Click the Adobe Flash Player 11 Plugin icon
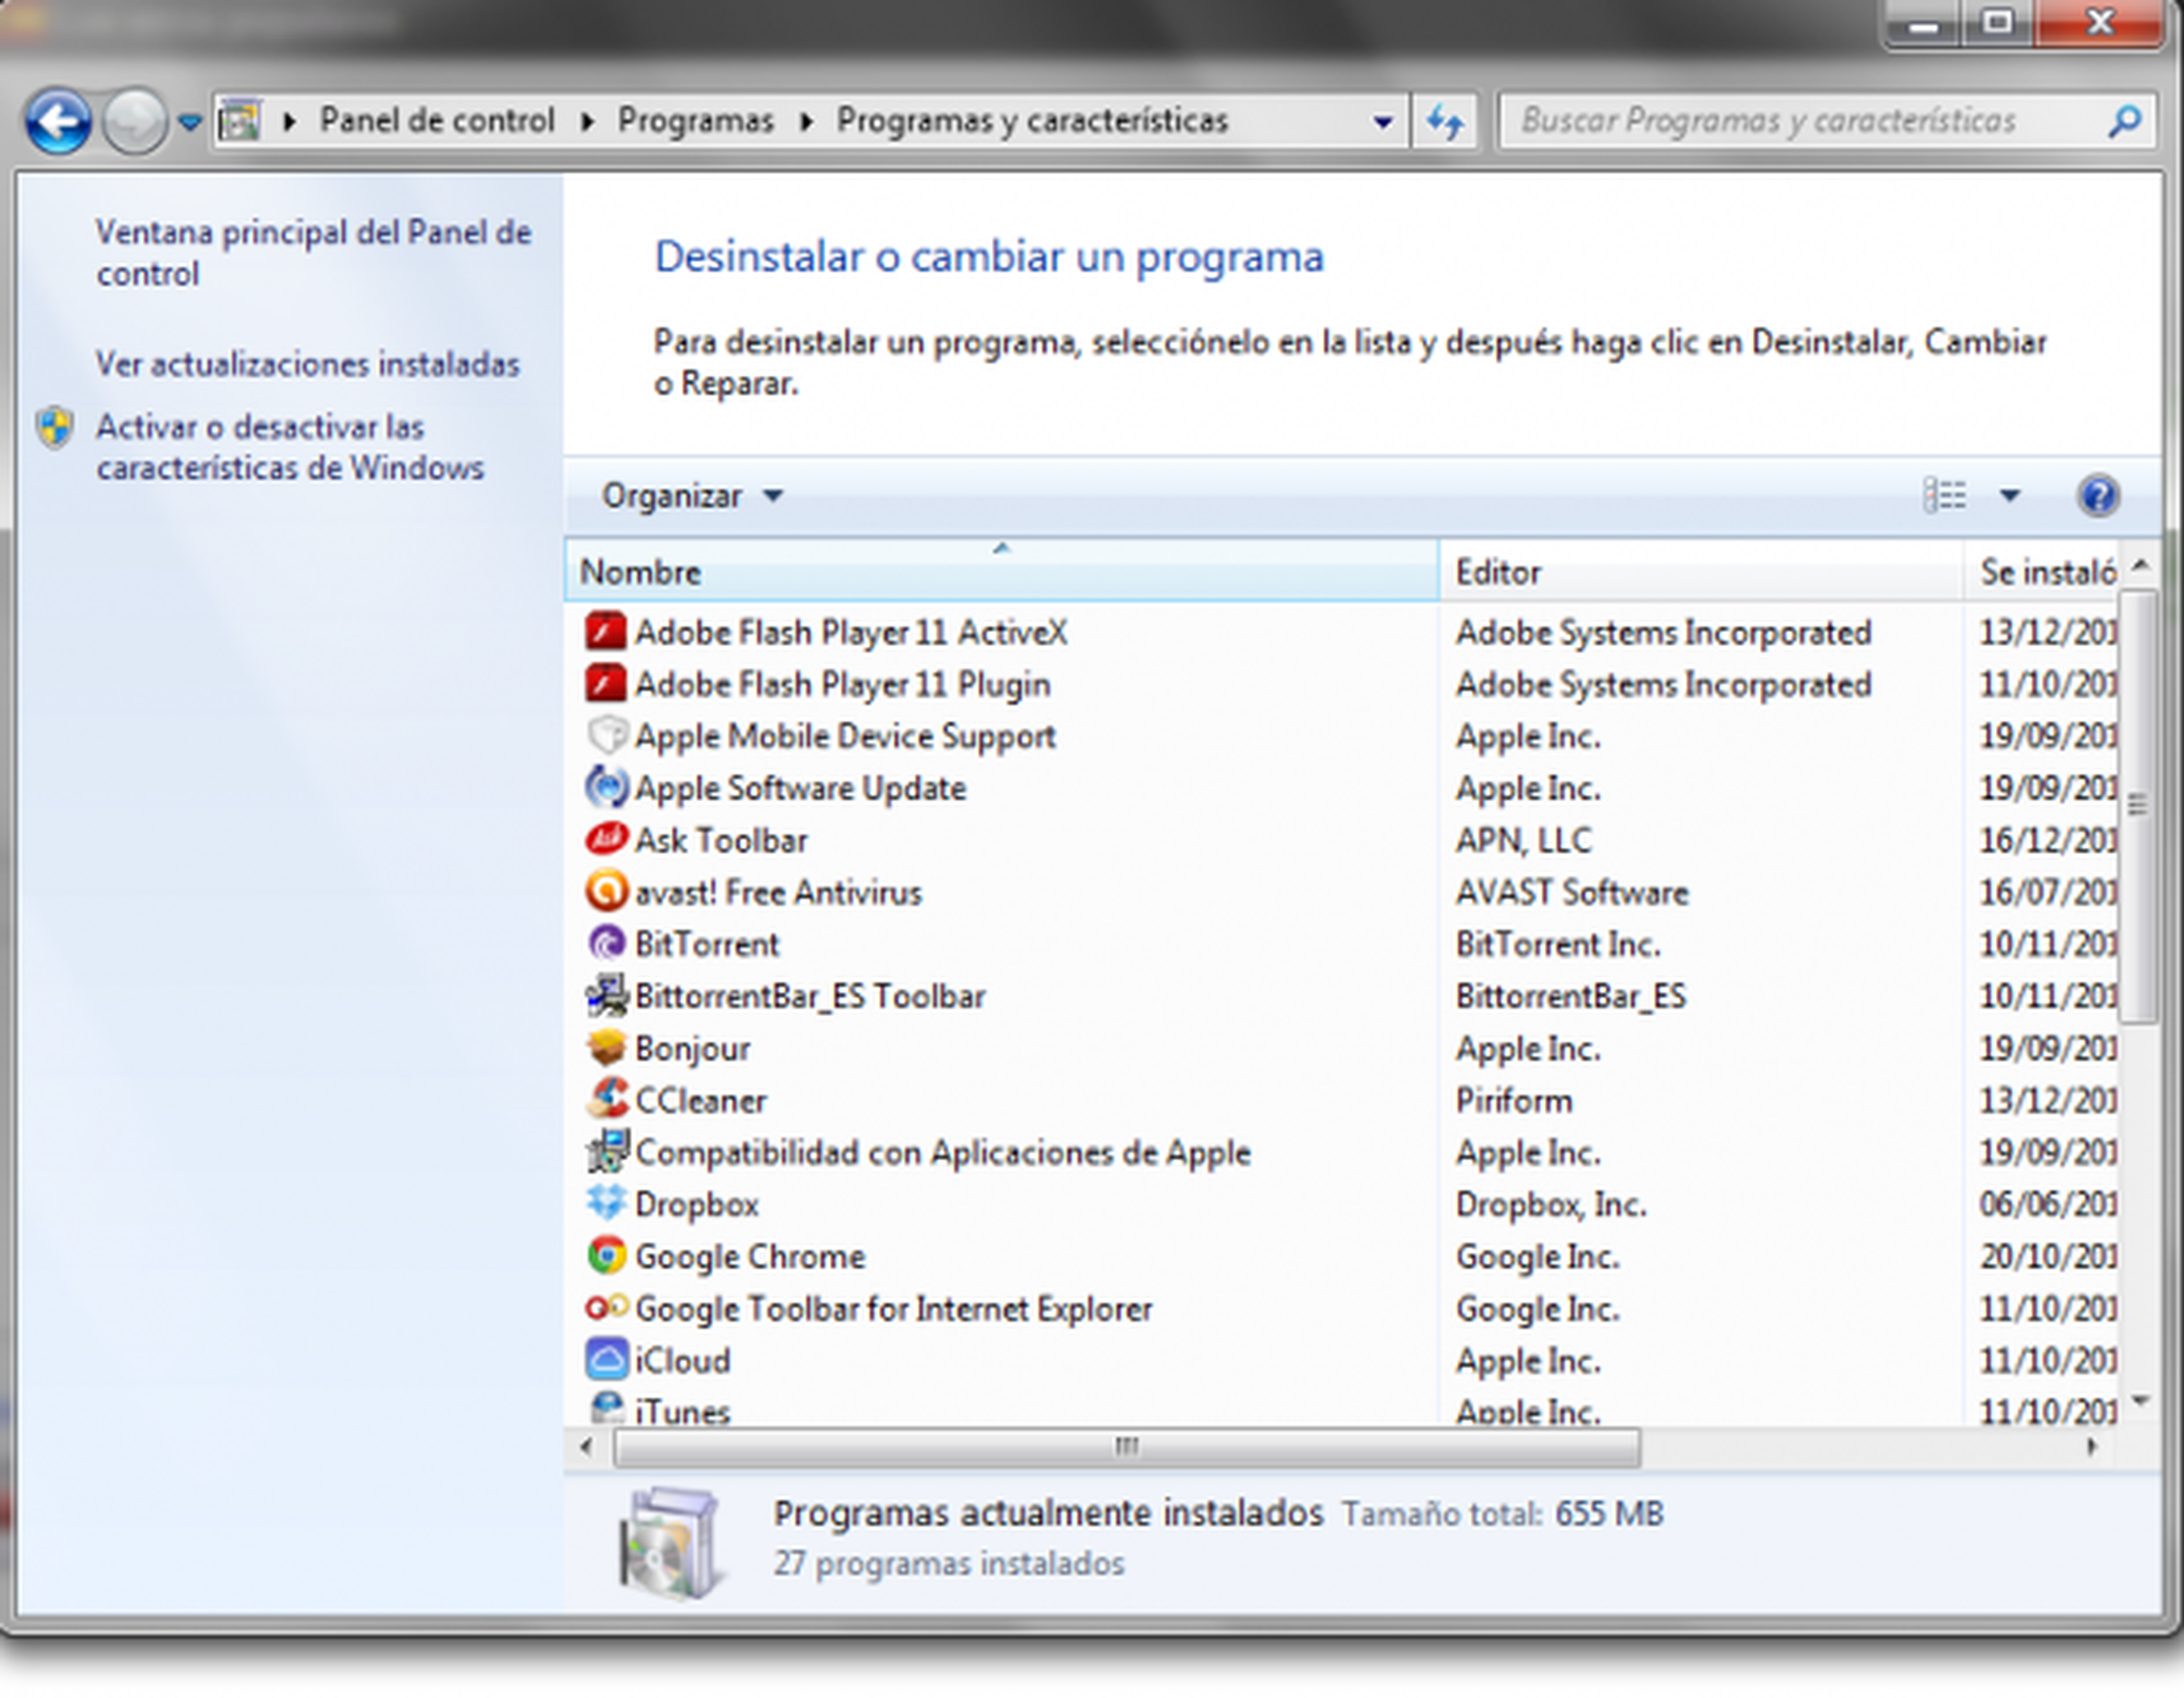 point(606,684)
